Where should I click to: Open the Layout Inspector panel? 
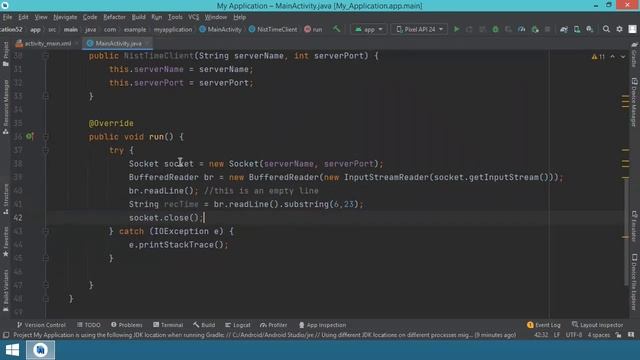598,325
